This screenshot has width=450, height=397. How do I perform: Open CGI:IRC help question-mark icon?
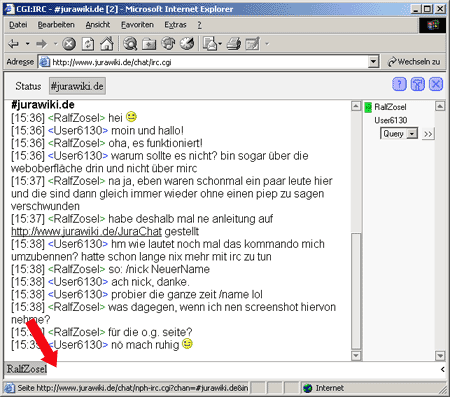click(399, 84)
